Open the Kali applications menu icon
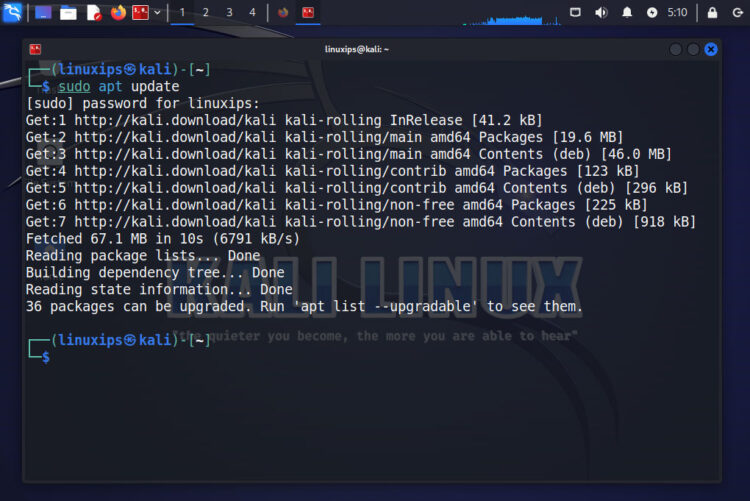 coord(12,12)
